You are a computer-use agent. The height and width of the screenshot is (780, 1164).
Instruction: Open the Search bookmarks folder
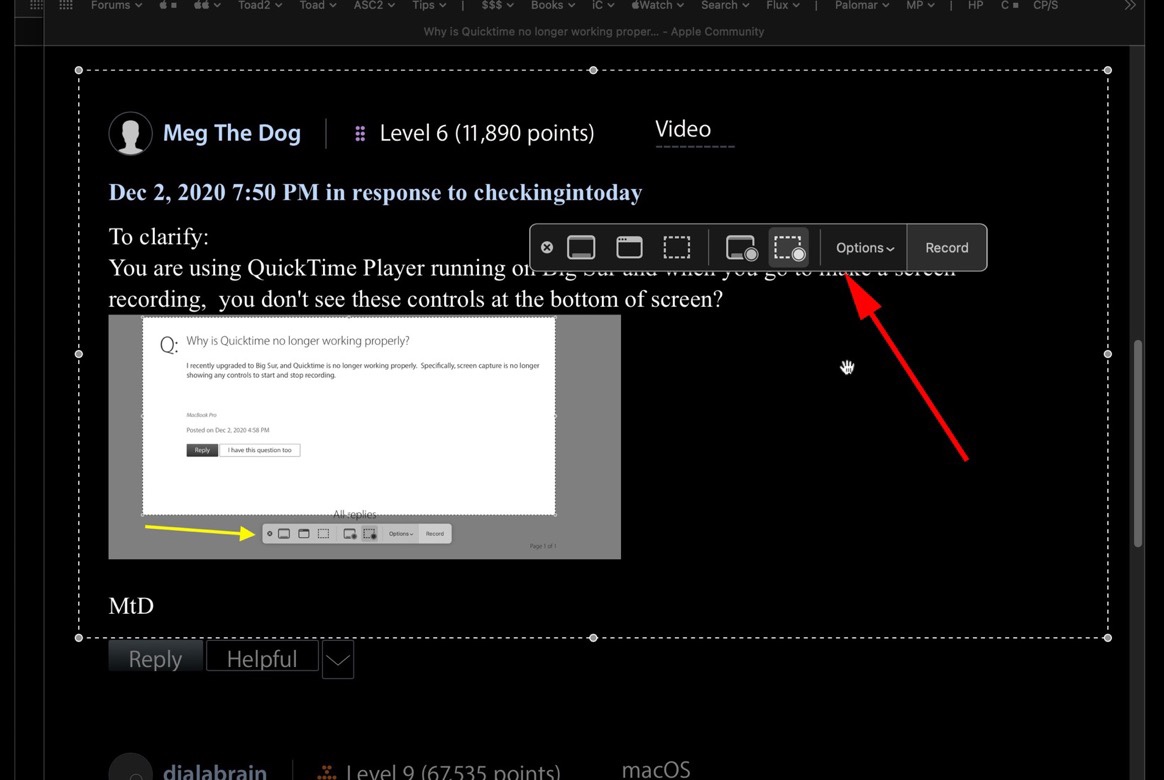click(725, 5)
